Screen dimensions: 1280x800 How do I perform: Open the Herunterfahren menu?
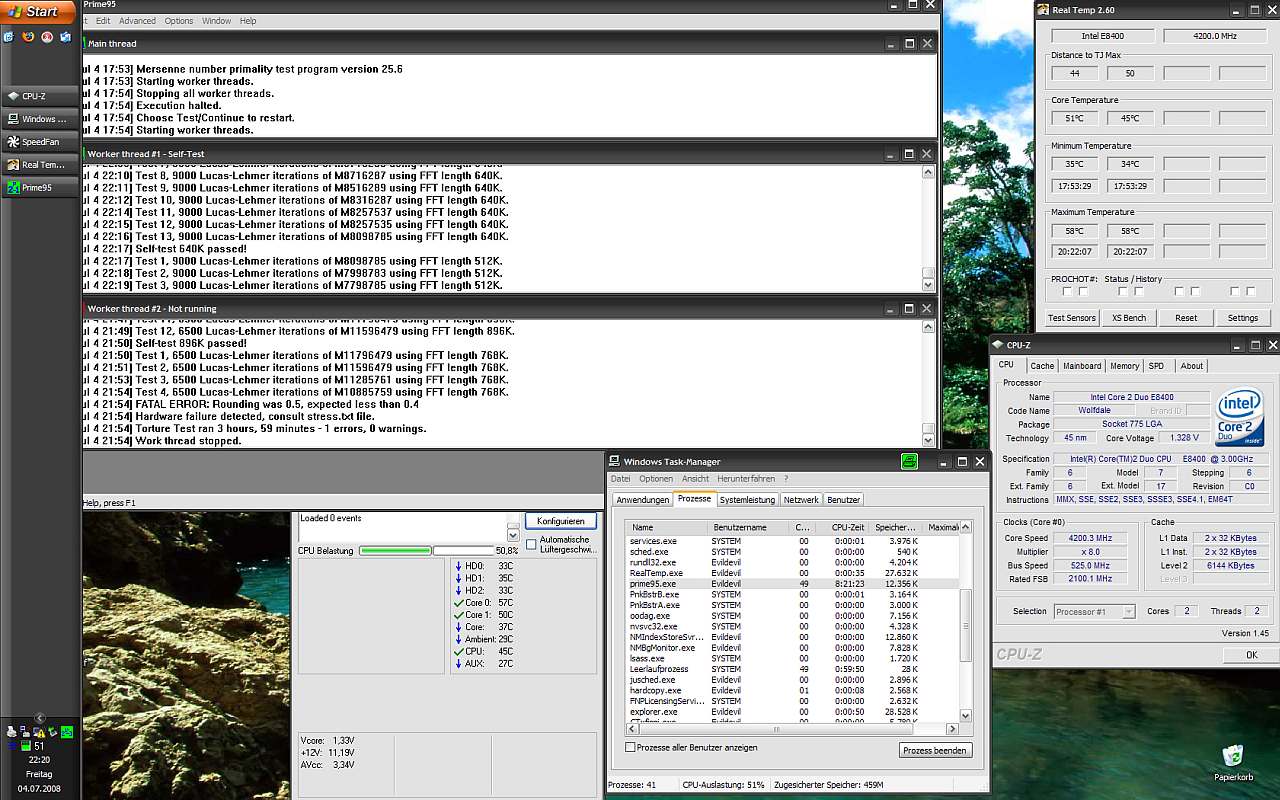(745, 479)
